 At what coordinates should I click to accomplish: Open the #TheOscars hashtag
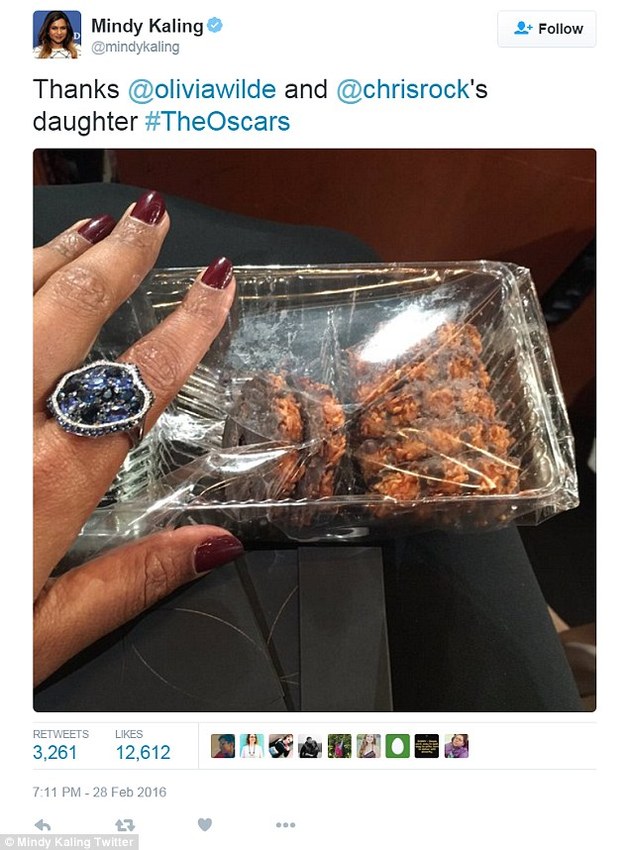[x=217, y=121]
